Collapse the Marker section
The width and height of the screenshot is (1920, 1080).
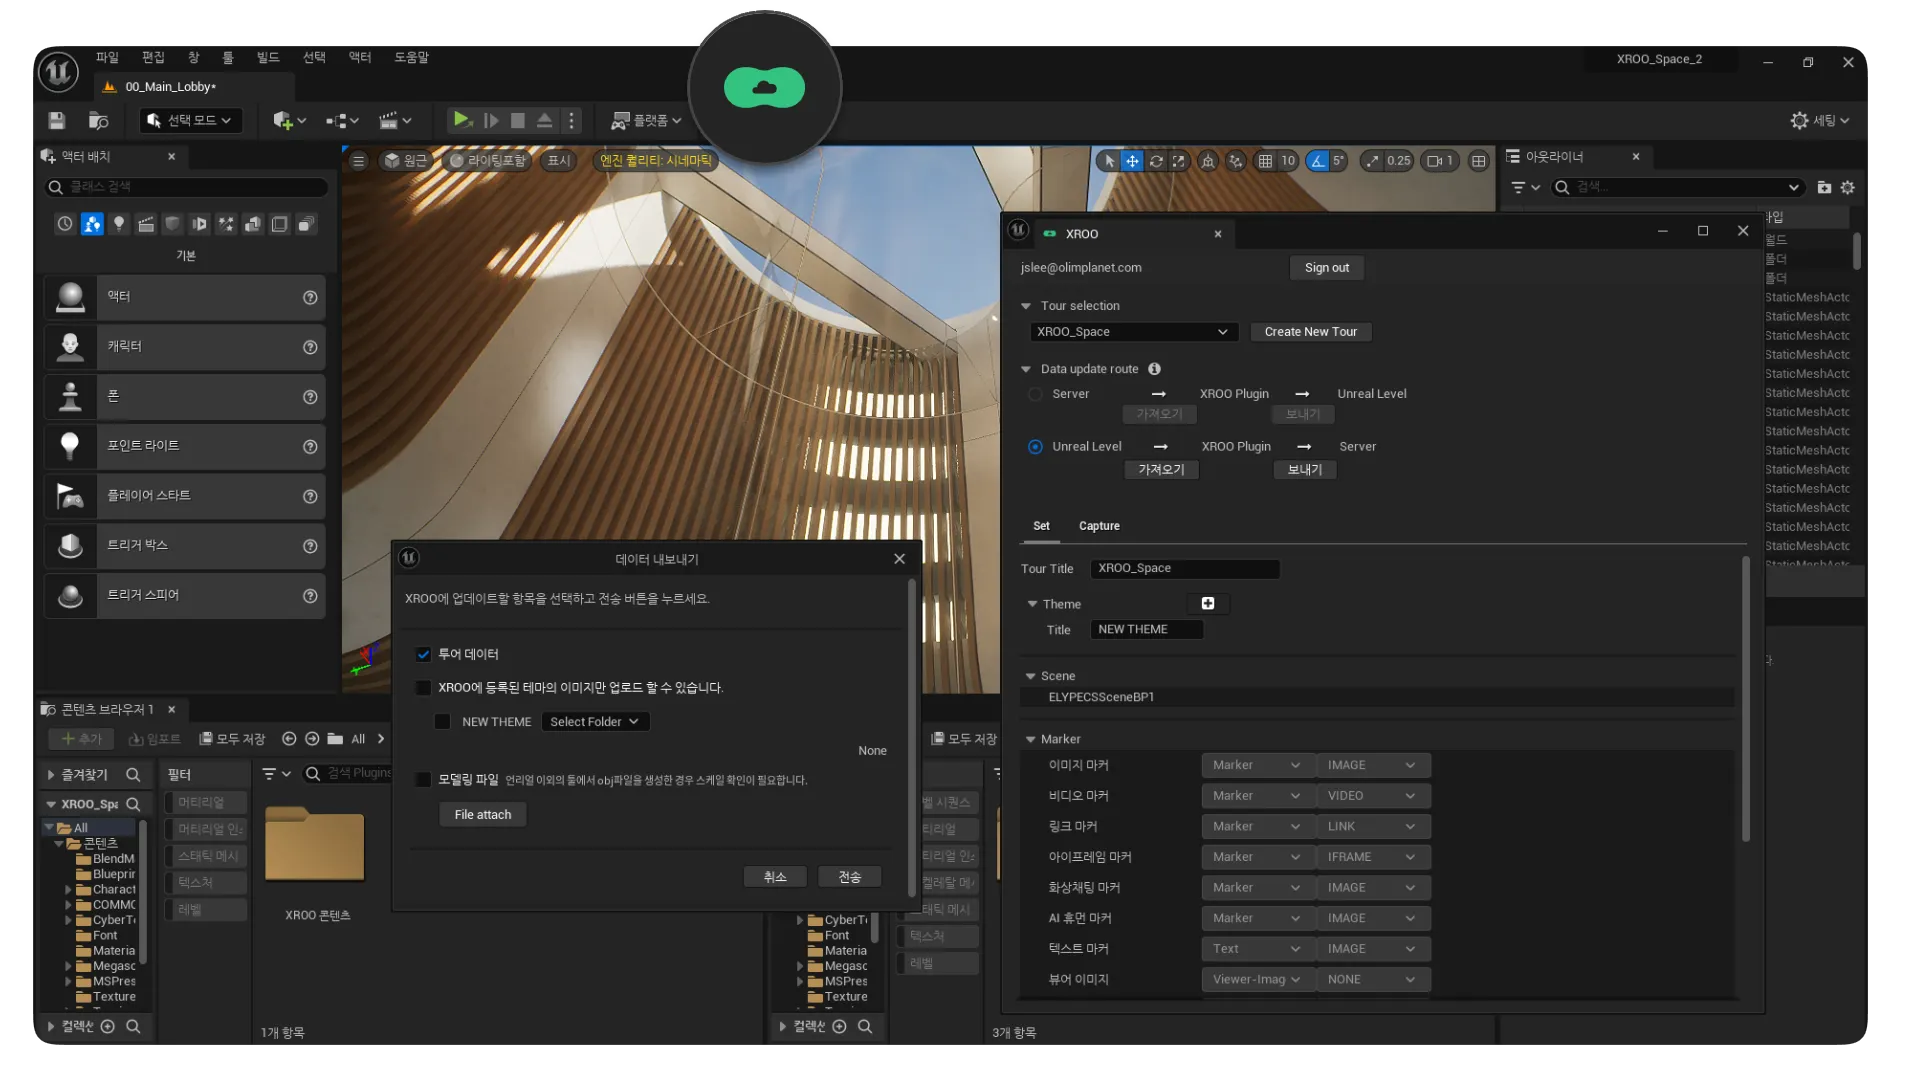pyautogui.click(x=1031, y=739)
